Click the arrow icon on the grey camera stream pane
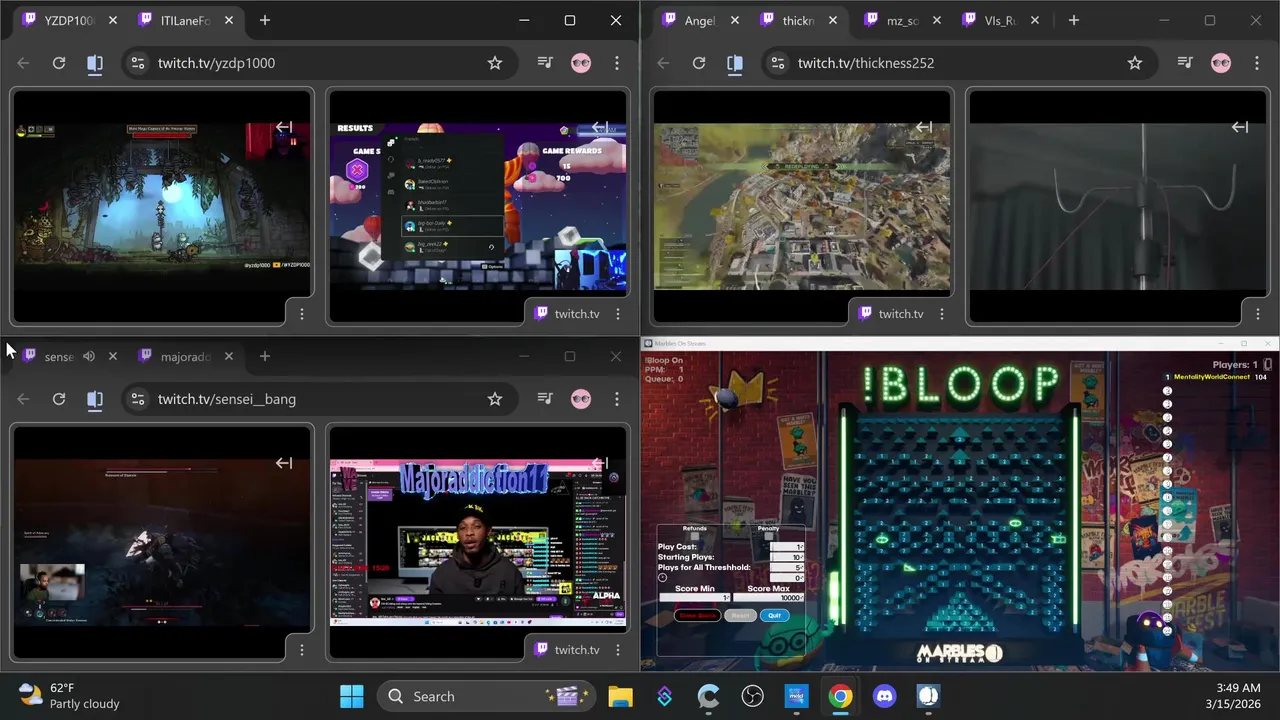Image resolution: width=1280 pixels, height=720 pixels. 1240,127
